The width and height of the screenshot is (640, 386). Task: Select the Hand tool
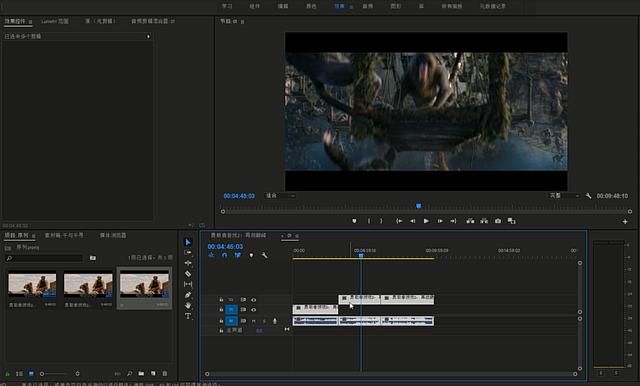point(188,305)
